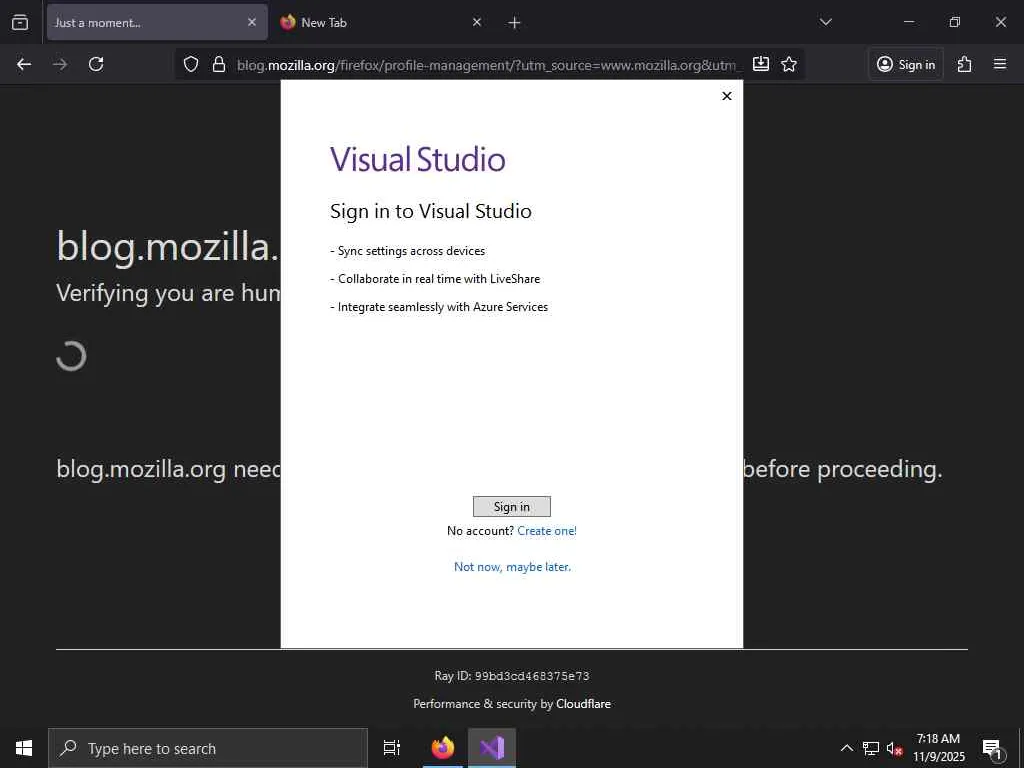The width and height of the screenshot is (1024, 768).
Task: Switch to Visual Studio from the taskbar
Action: (492, 748)
